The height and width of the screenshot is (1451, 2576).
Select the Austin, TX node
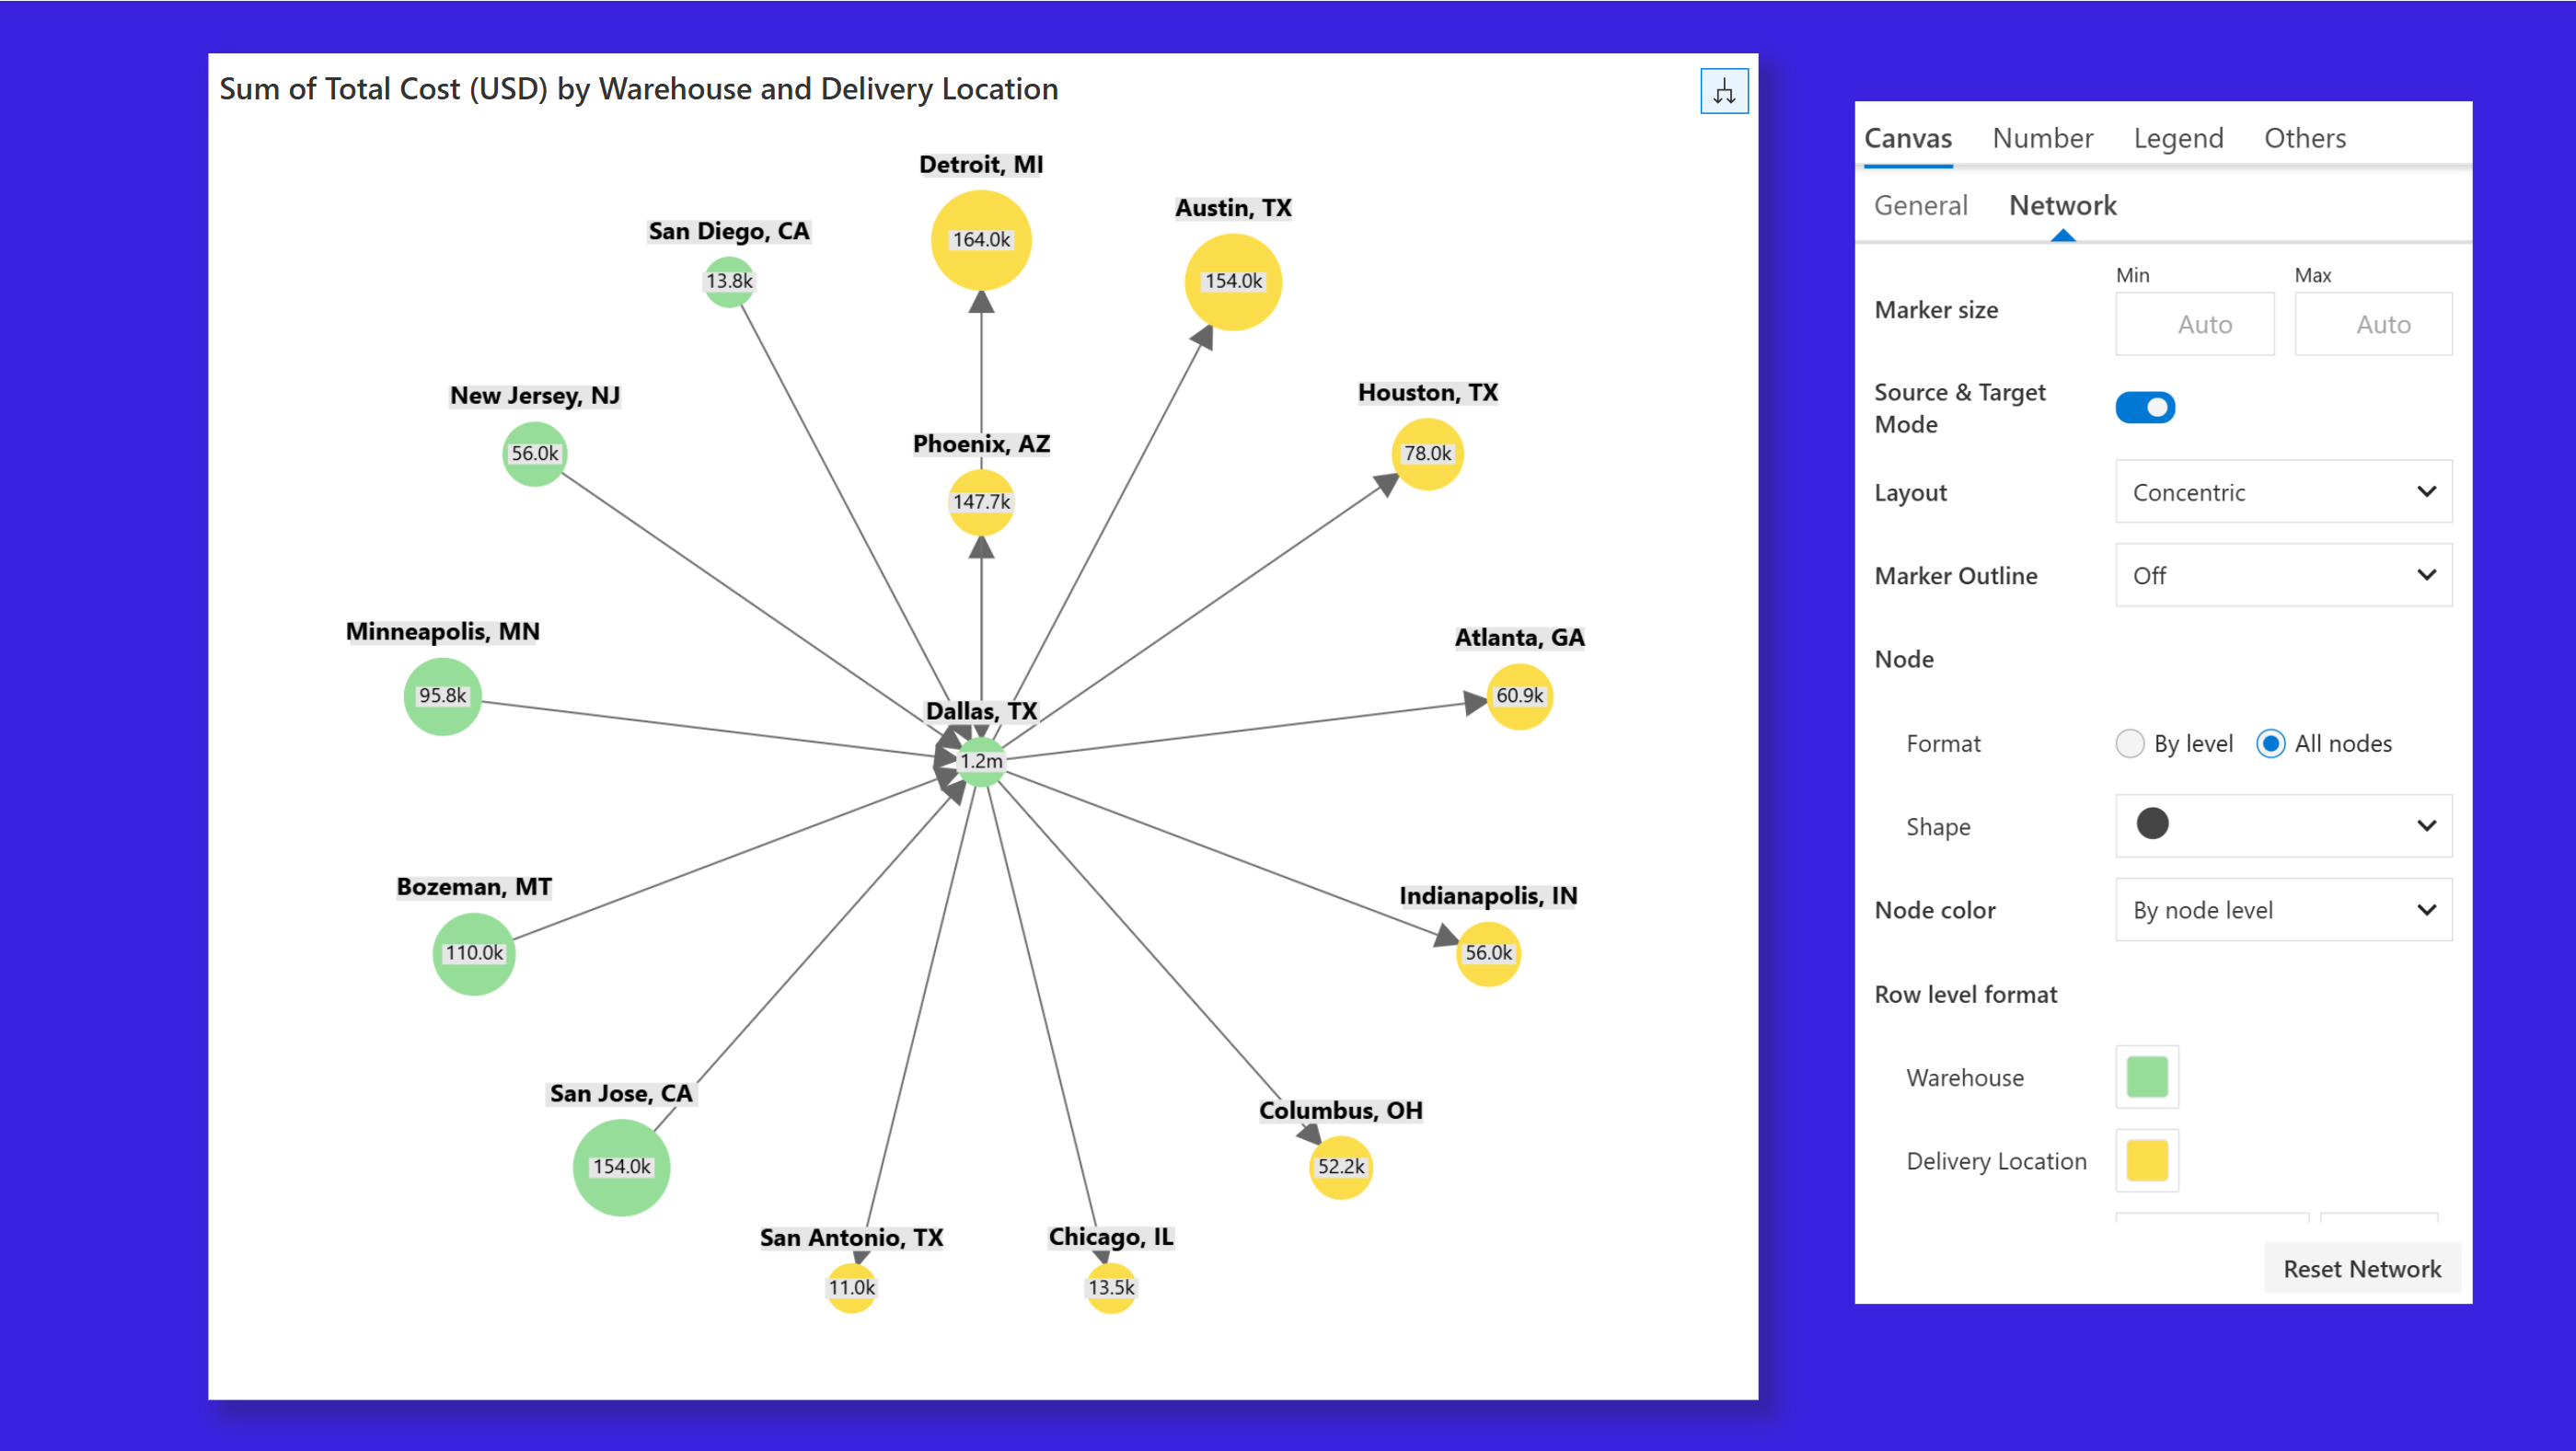tap(1233, 282)
